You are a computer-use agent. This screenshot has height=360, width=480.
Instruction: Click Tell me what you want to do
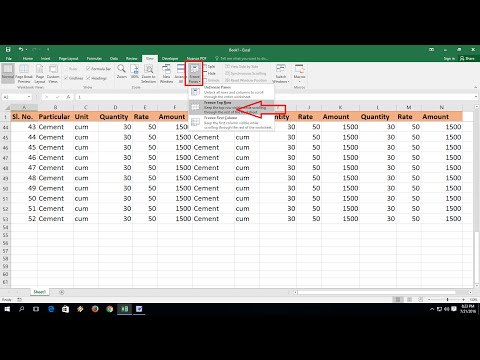coord(243,58)
